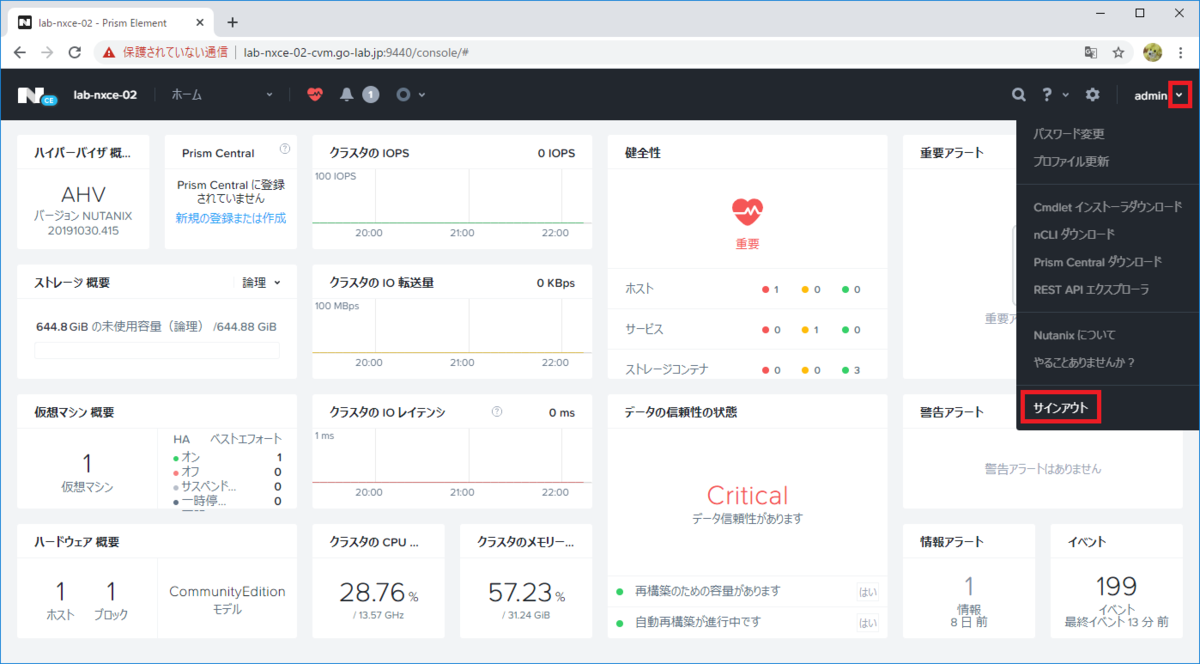Click the 199 events count

(1116, 586)
